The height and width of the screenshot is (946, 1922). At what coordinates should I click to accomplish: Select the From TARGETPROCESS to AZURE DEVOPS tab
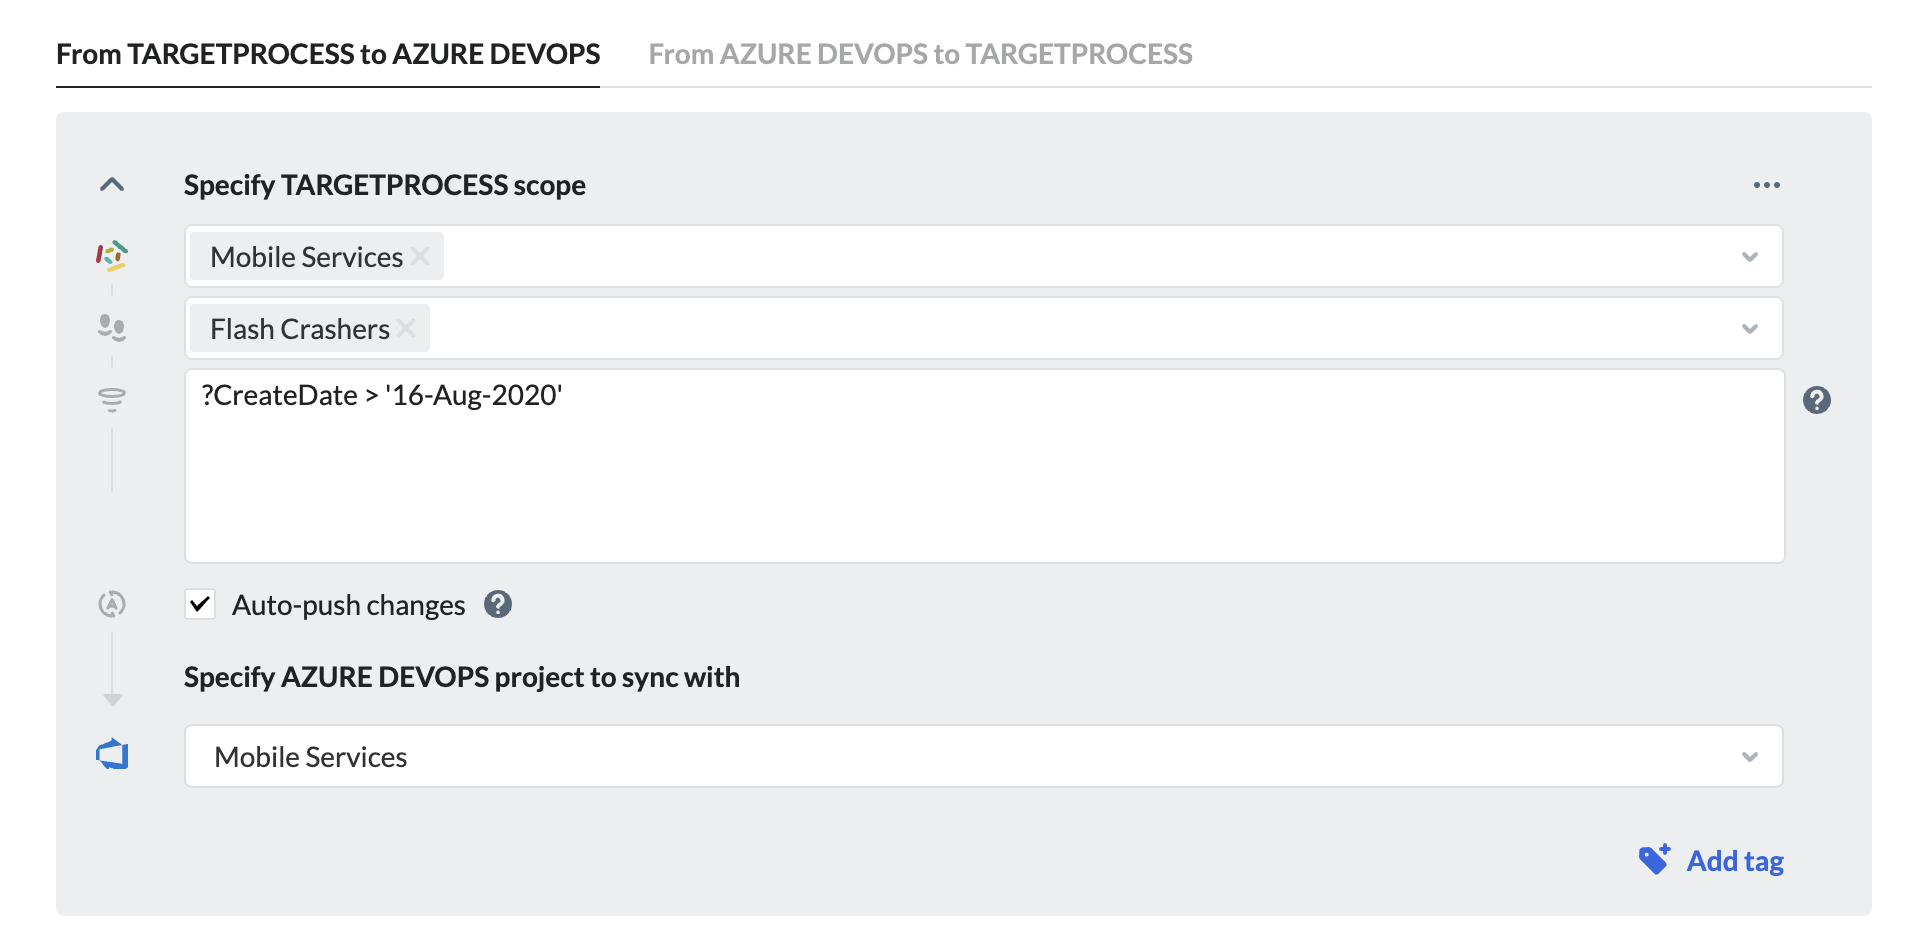(x=328, y=54)
